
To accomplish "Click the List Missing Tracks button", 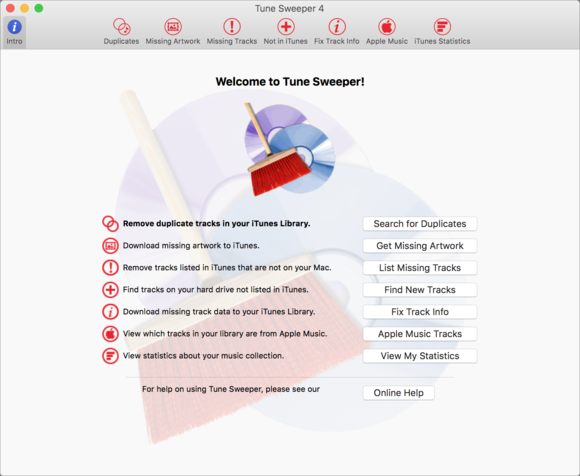I will [x=420, y=268].
